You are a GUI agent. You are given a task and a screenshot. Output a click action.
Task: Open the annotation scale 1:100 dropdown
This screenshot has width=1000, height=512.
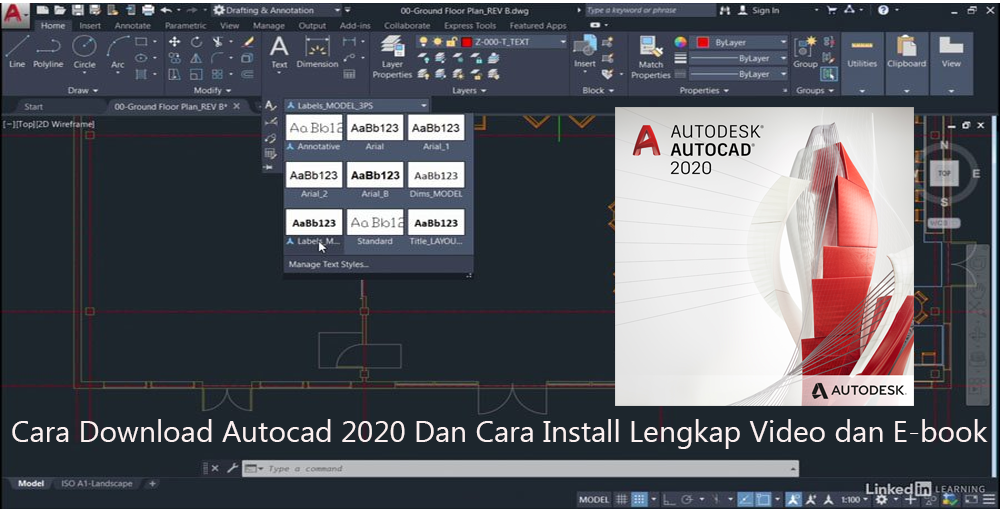(855, 499)
